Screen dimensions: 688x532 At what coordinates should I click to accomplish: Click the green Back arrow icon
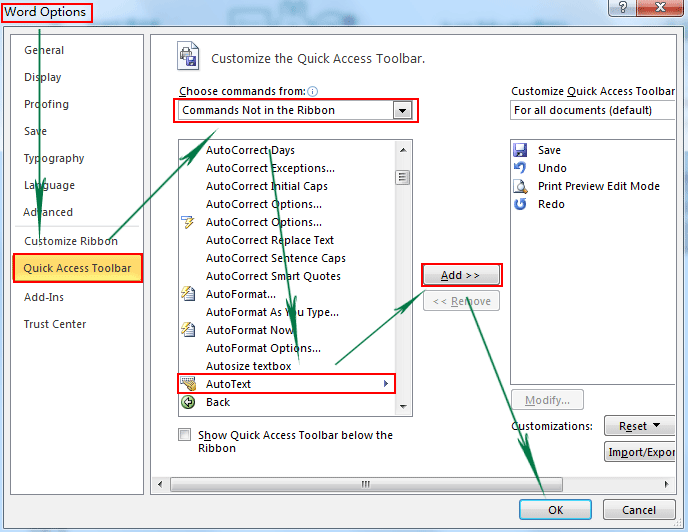(188, 402)
